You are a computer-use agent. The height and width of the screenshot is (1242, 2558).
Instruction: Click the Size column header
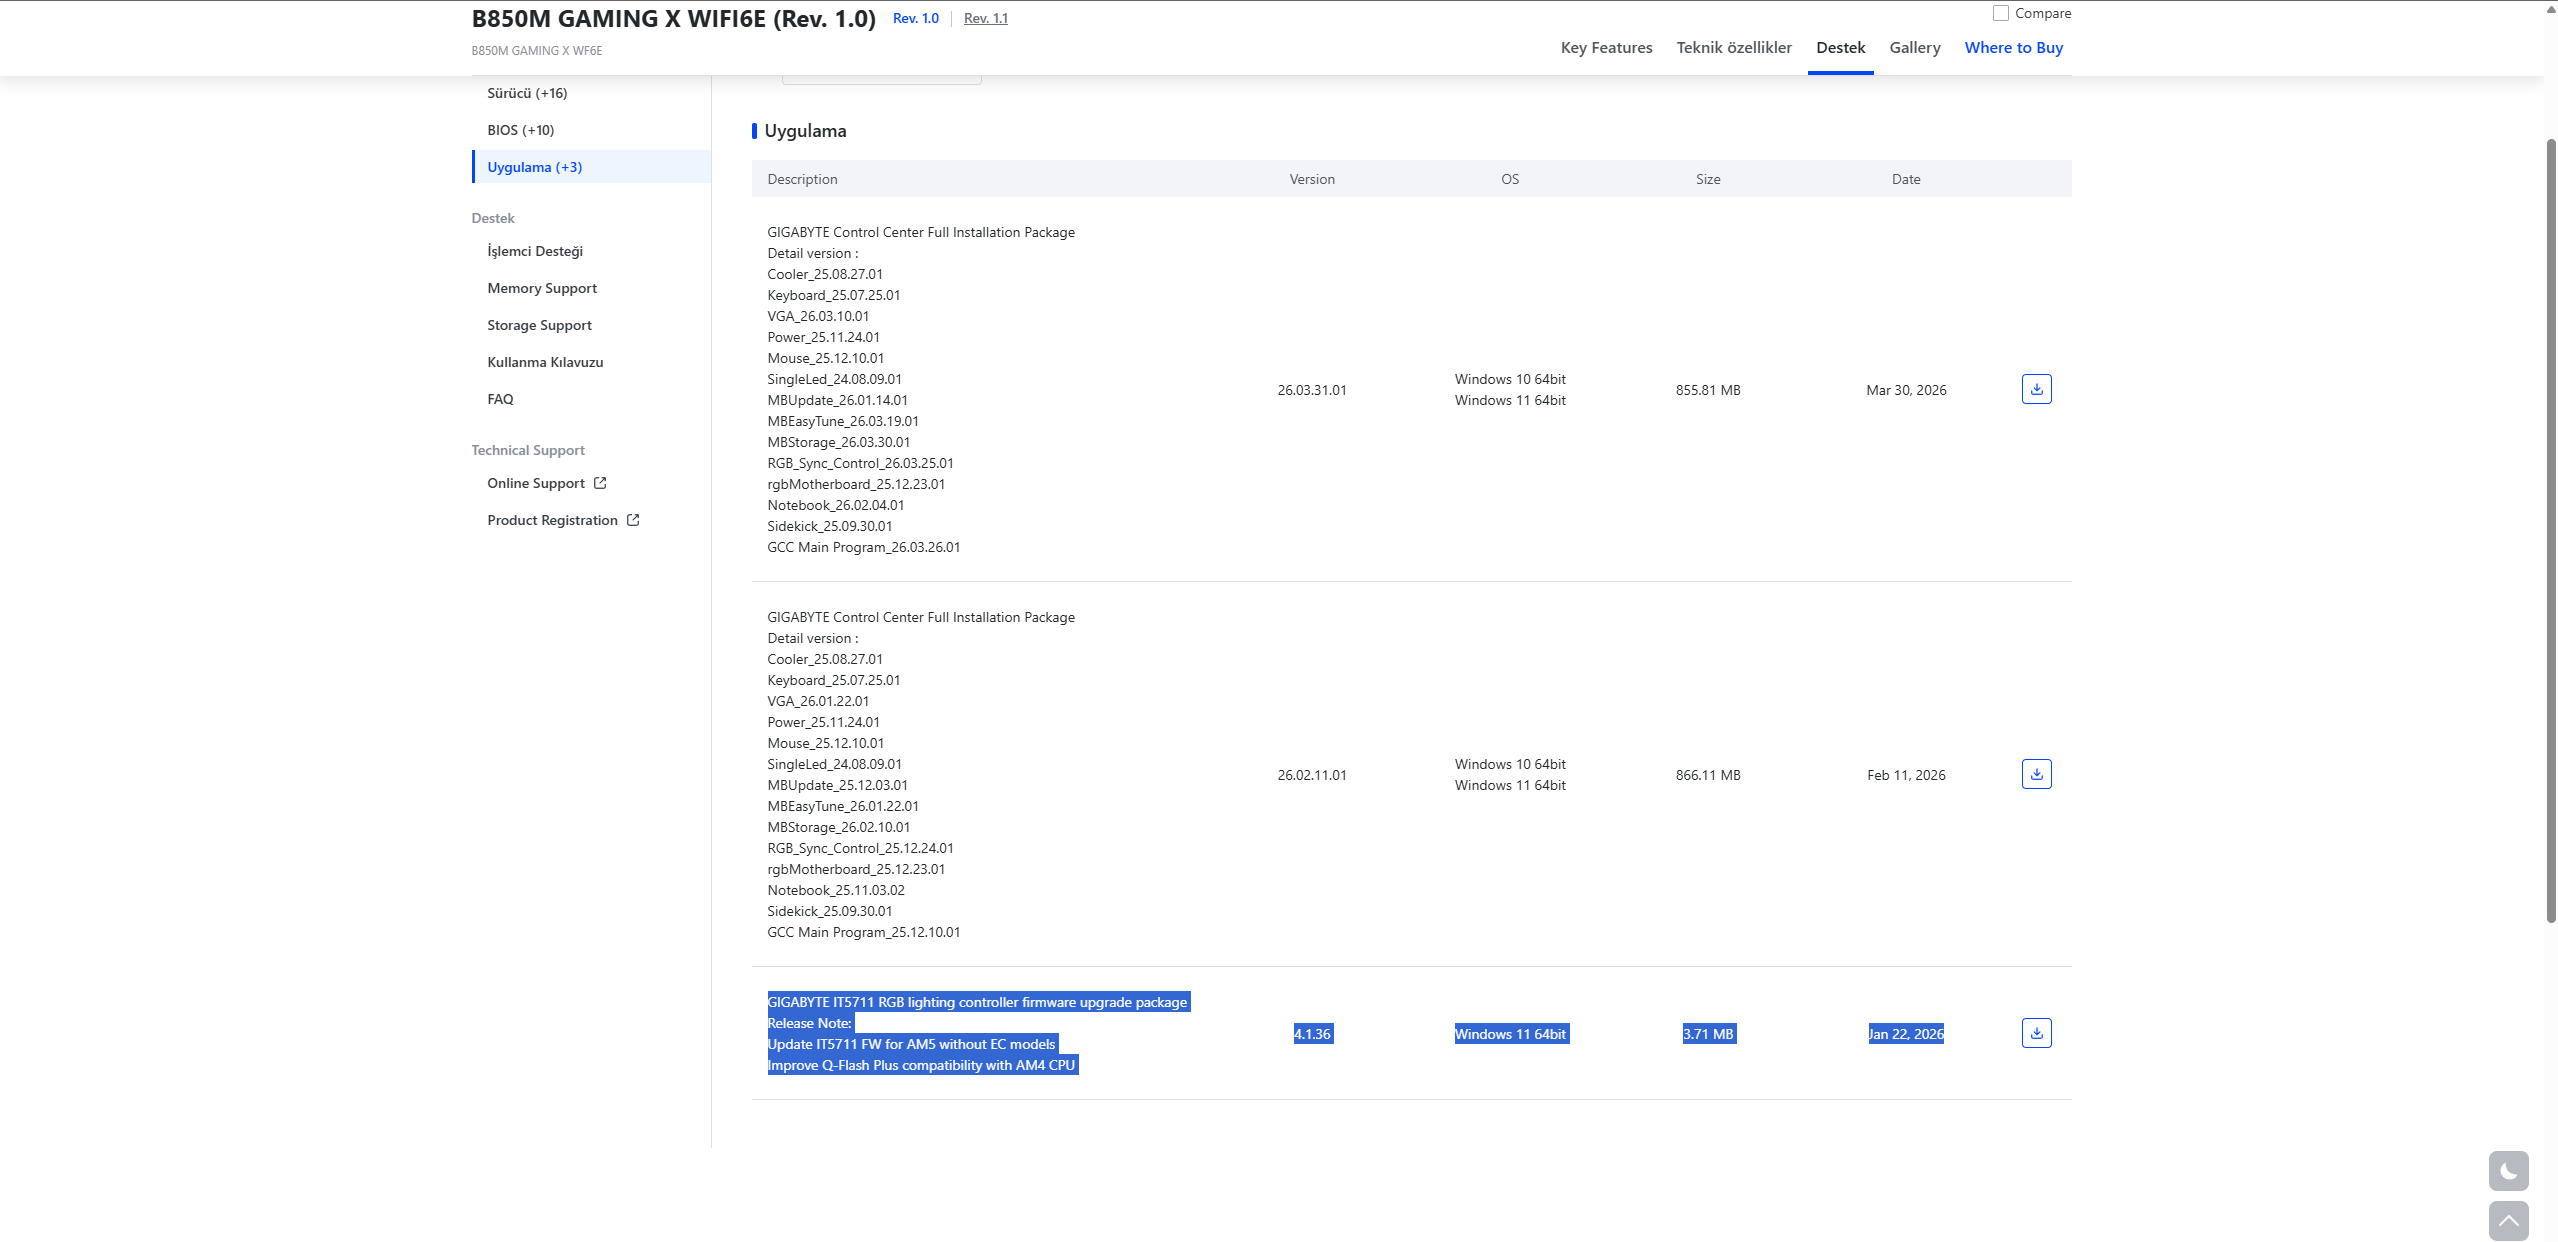tap(1708, 179)
